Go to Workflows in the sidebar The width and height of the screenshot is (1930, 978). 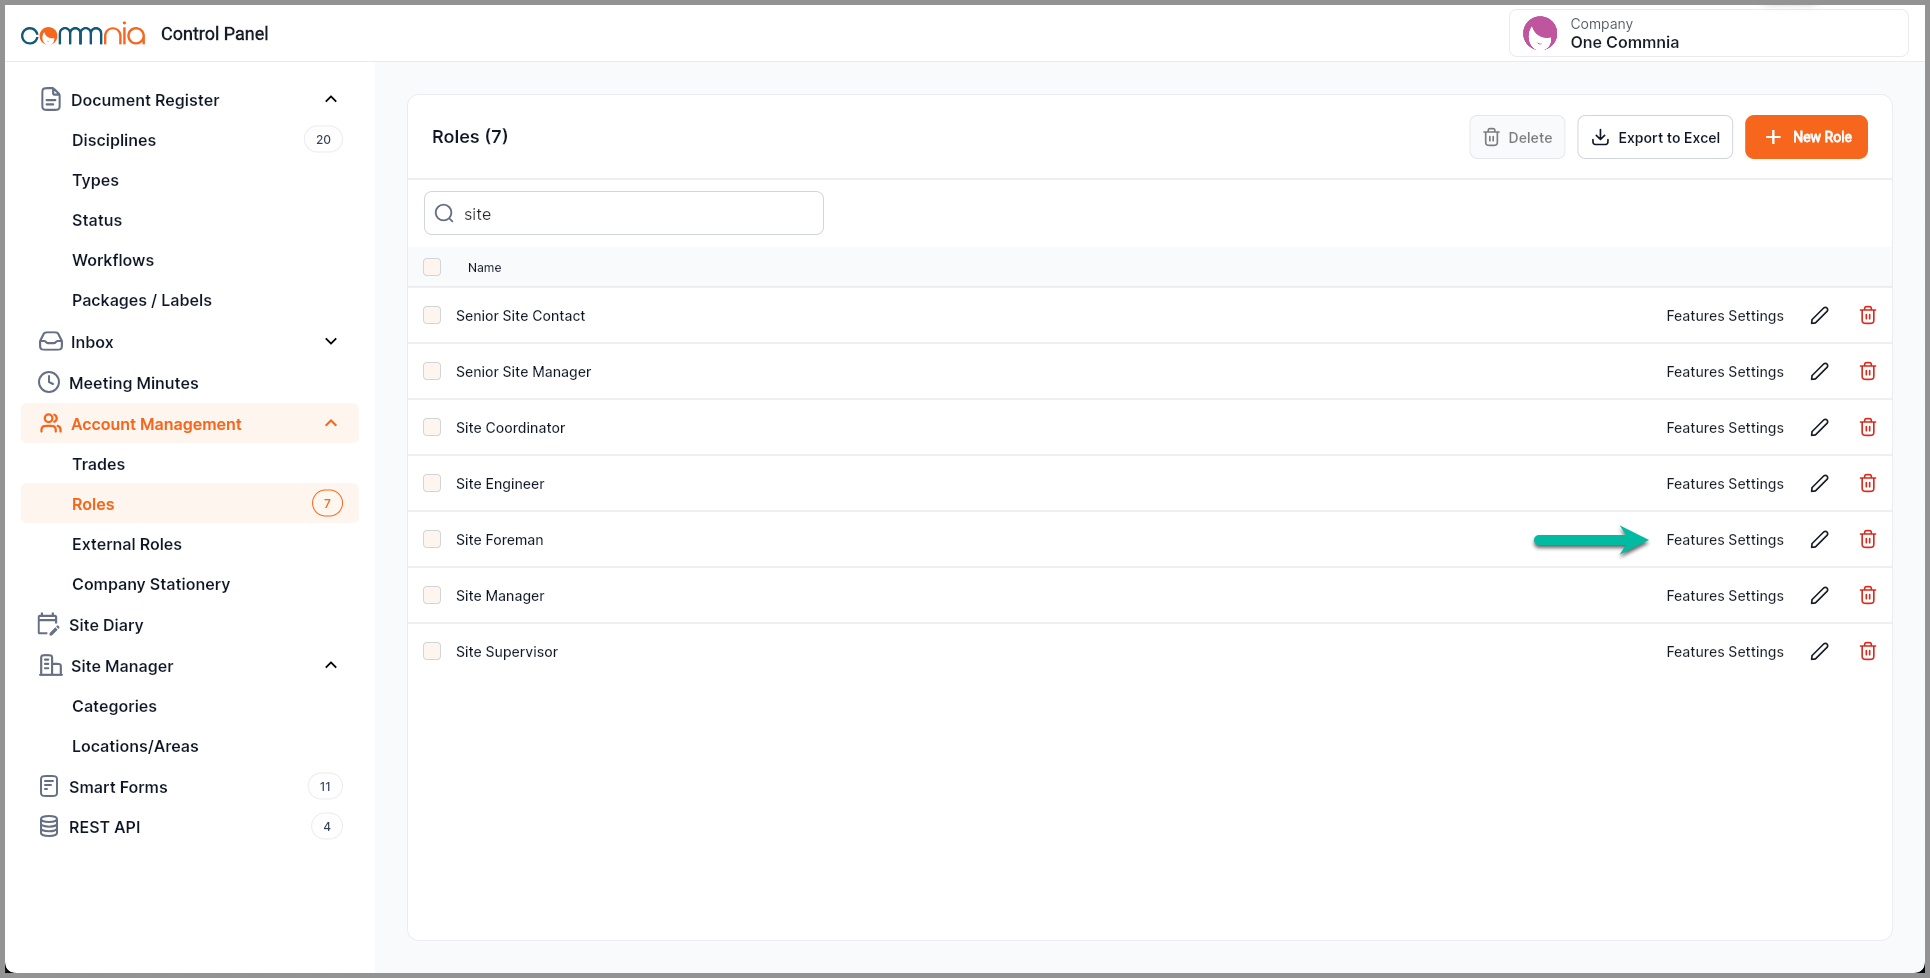(x=113, y=260)
